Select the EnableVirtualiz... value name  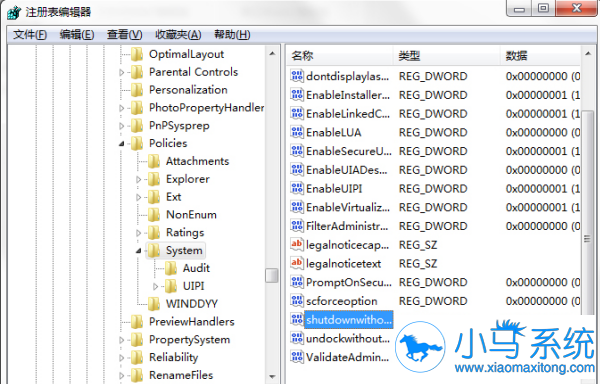(348, 207)
